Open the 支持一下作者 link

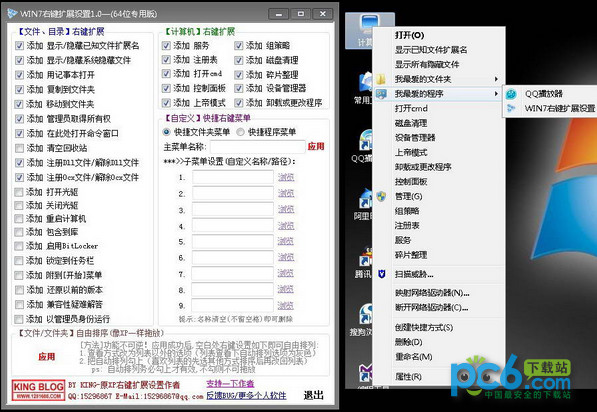tap(230, 383)
